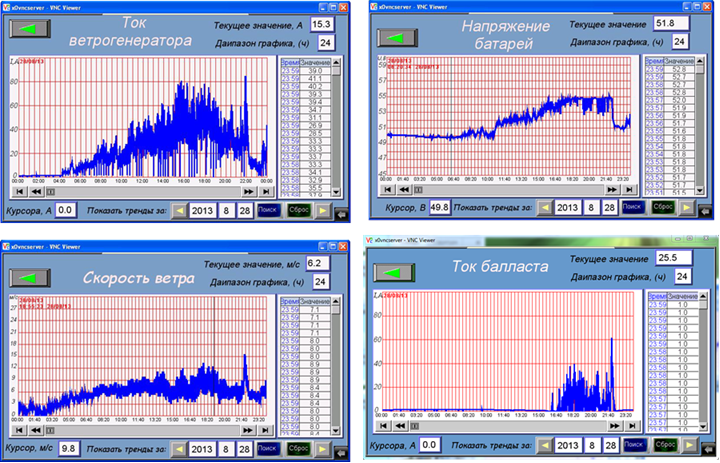
Task: Click table scroll-up arrow in Ток балласта window
Action: tap(703, 296)
